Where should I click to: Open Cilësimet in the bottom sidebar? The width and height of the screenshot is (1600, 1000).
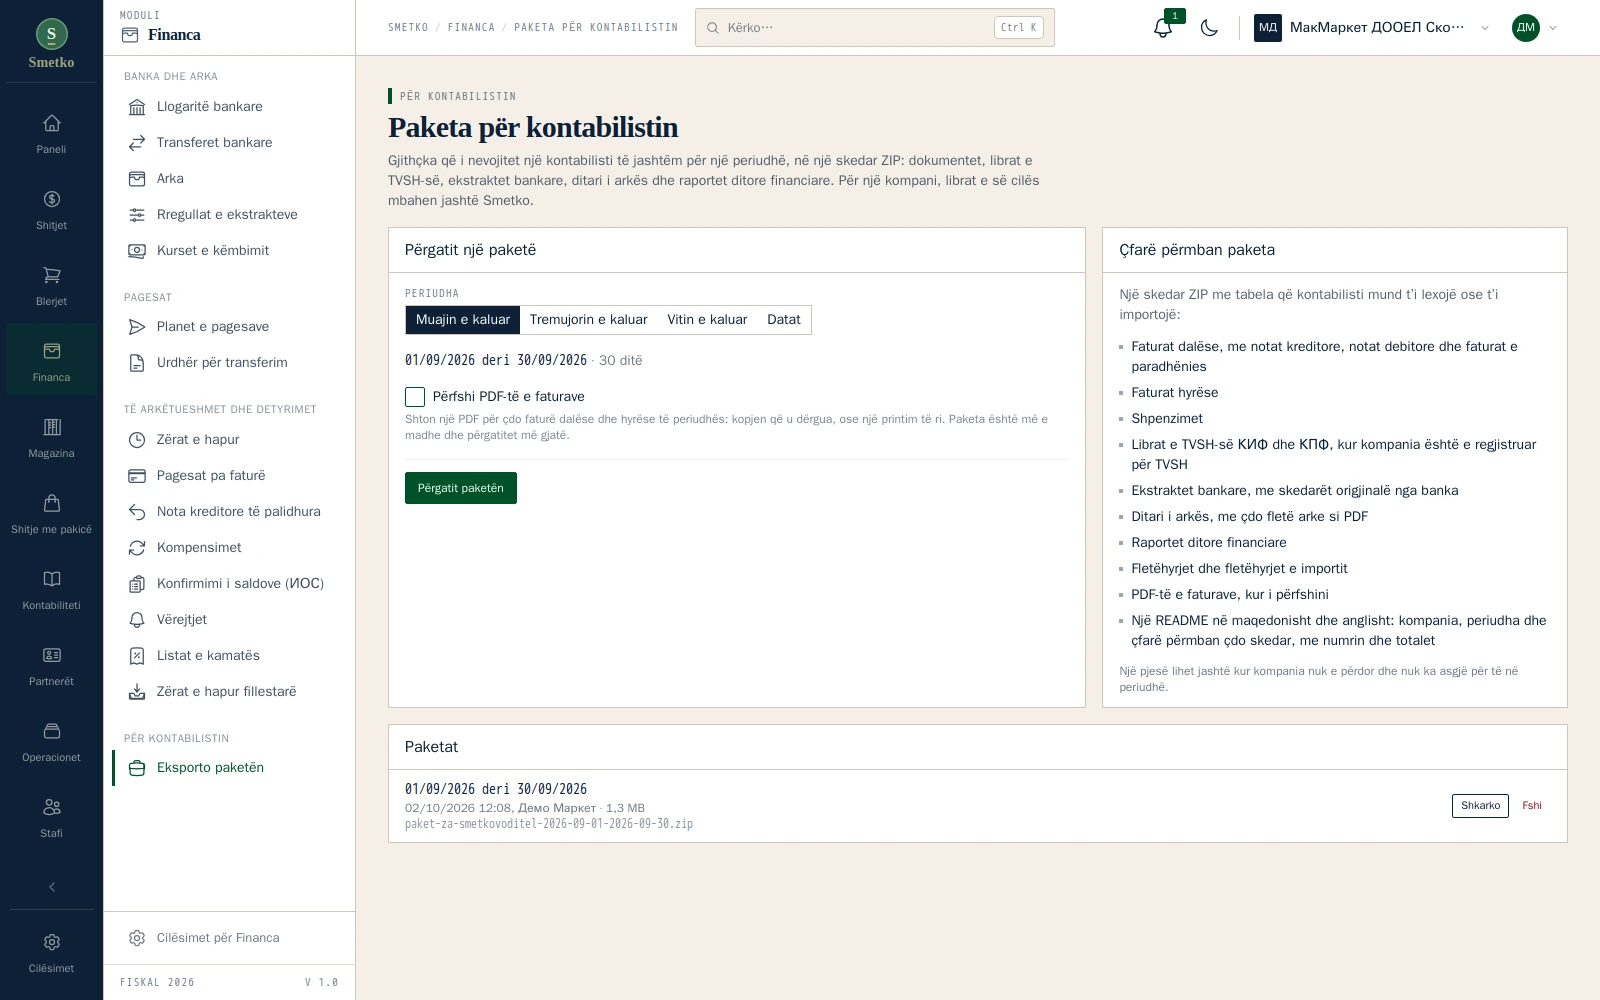(51, 953)
